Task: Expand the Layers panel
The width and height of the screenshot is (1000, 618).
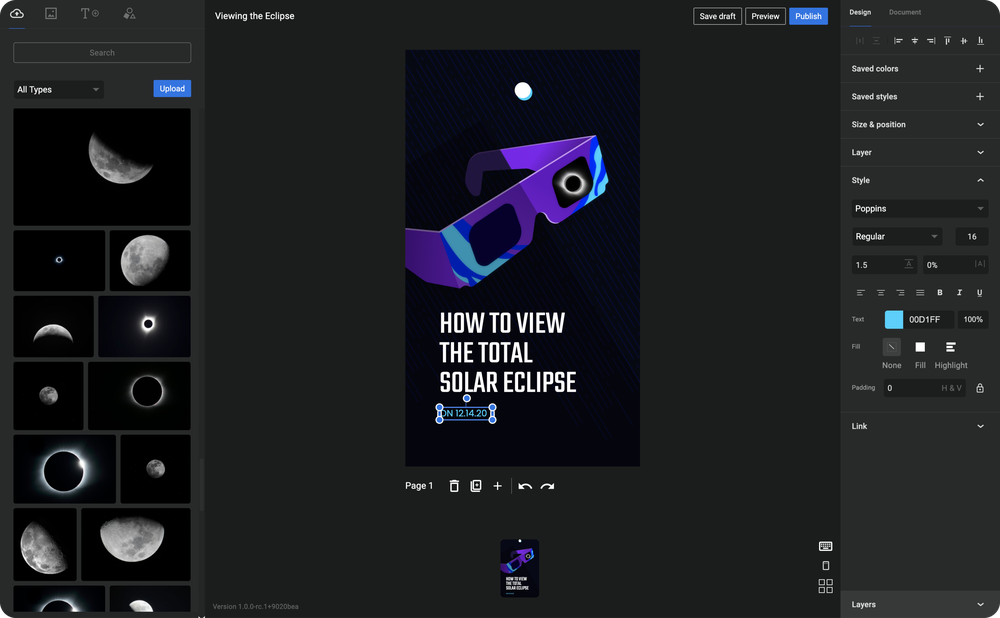Action: (x=918, y=604)
